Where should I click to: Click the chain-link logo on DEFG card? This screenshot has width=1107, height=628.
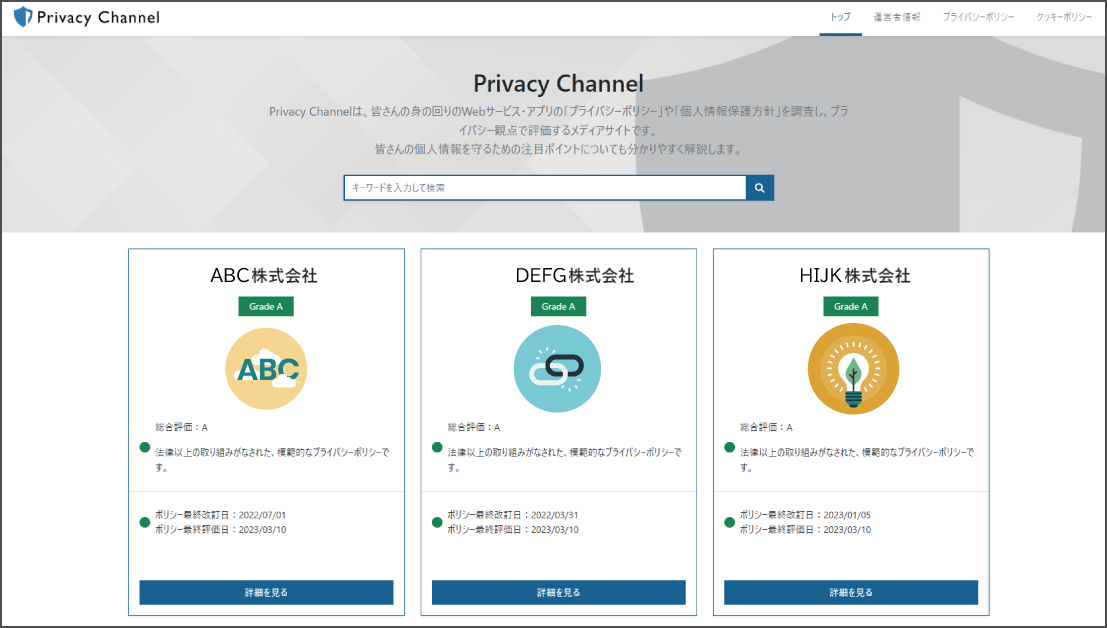click(557, 369)
